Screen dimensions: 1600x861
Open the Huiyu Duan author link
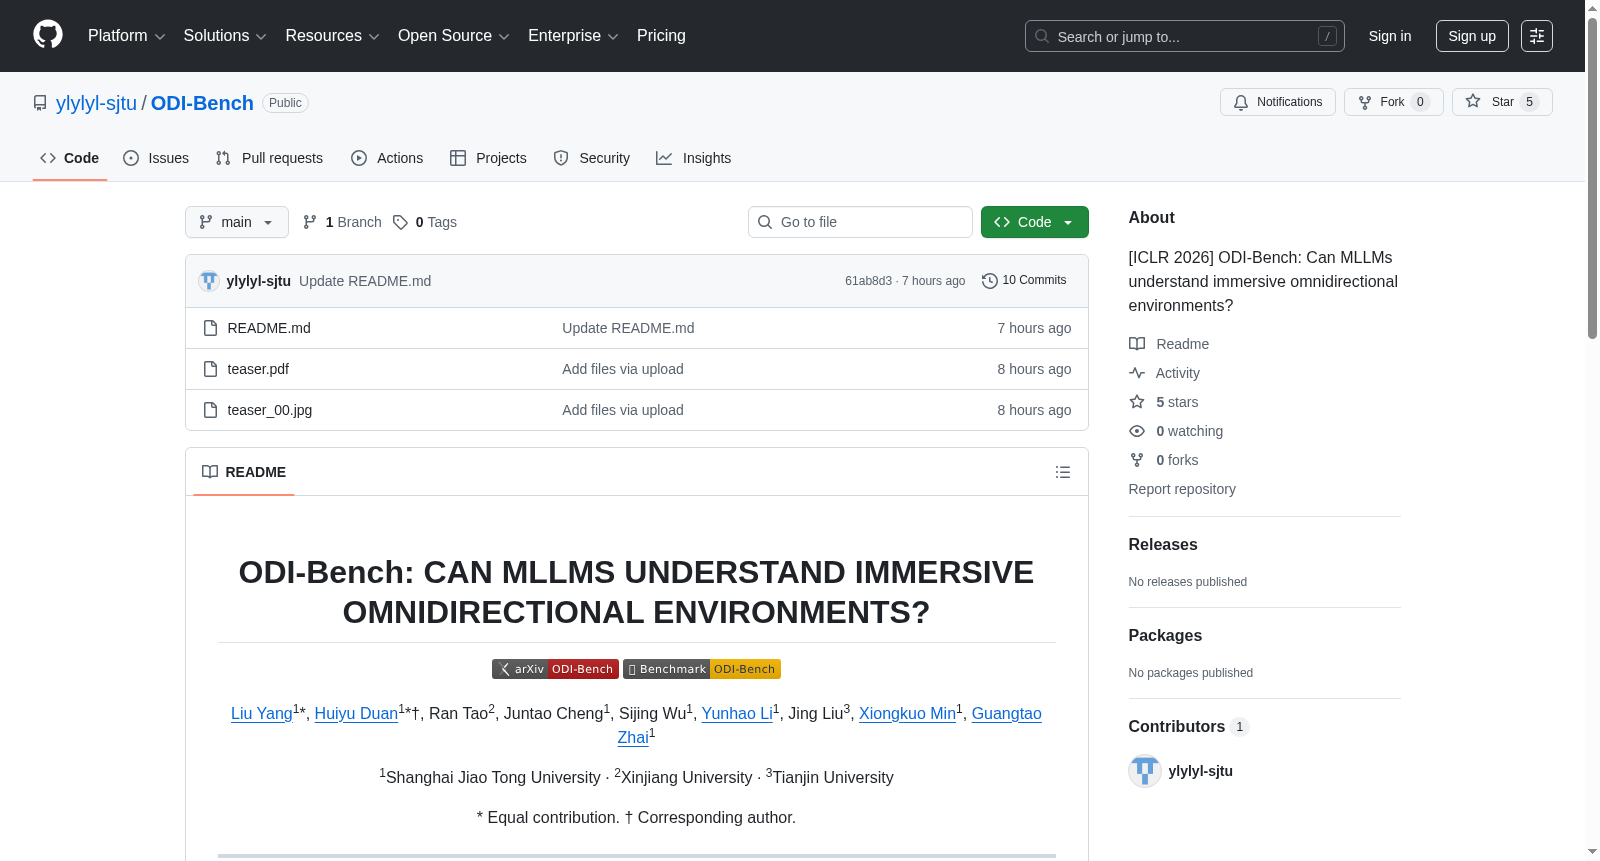click(356, 714)
